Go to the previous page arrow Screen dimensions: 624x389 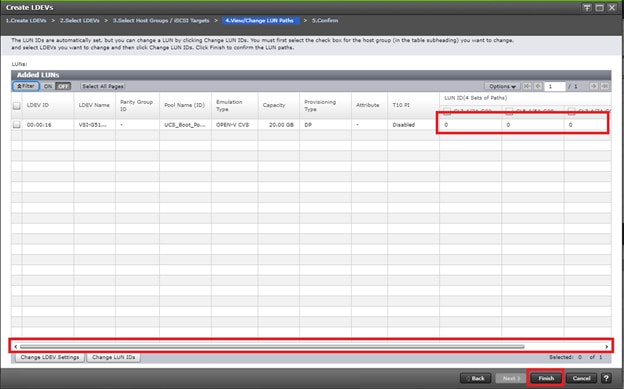[x=538, y=86]
